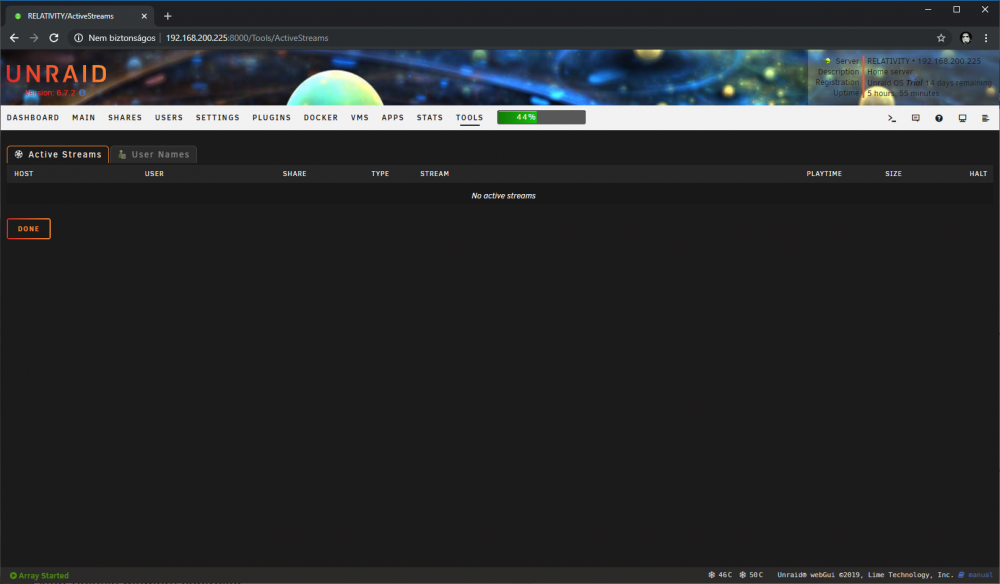Viewport: 1000px width, 584px height.
Task: Click the Array Started status icon
Action: (13, 576)
